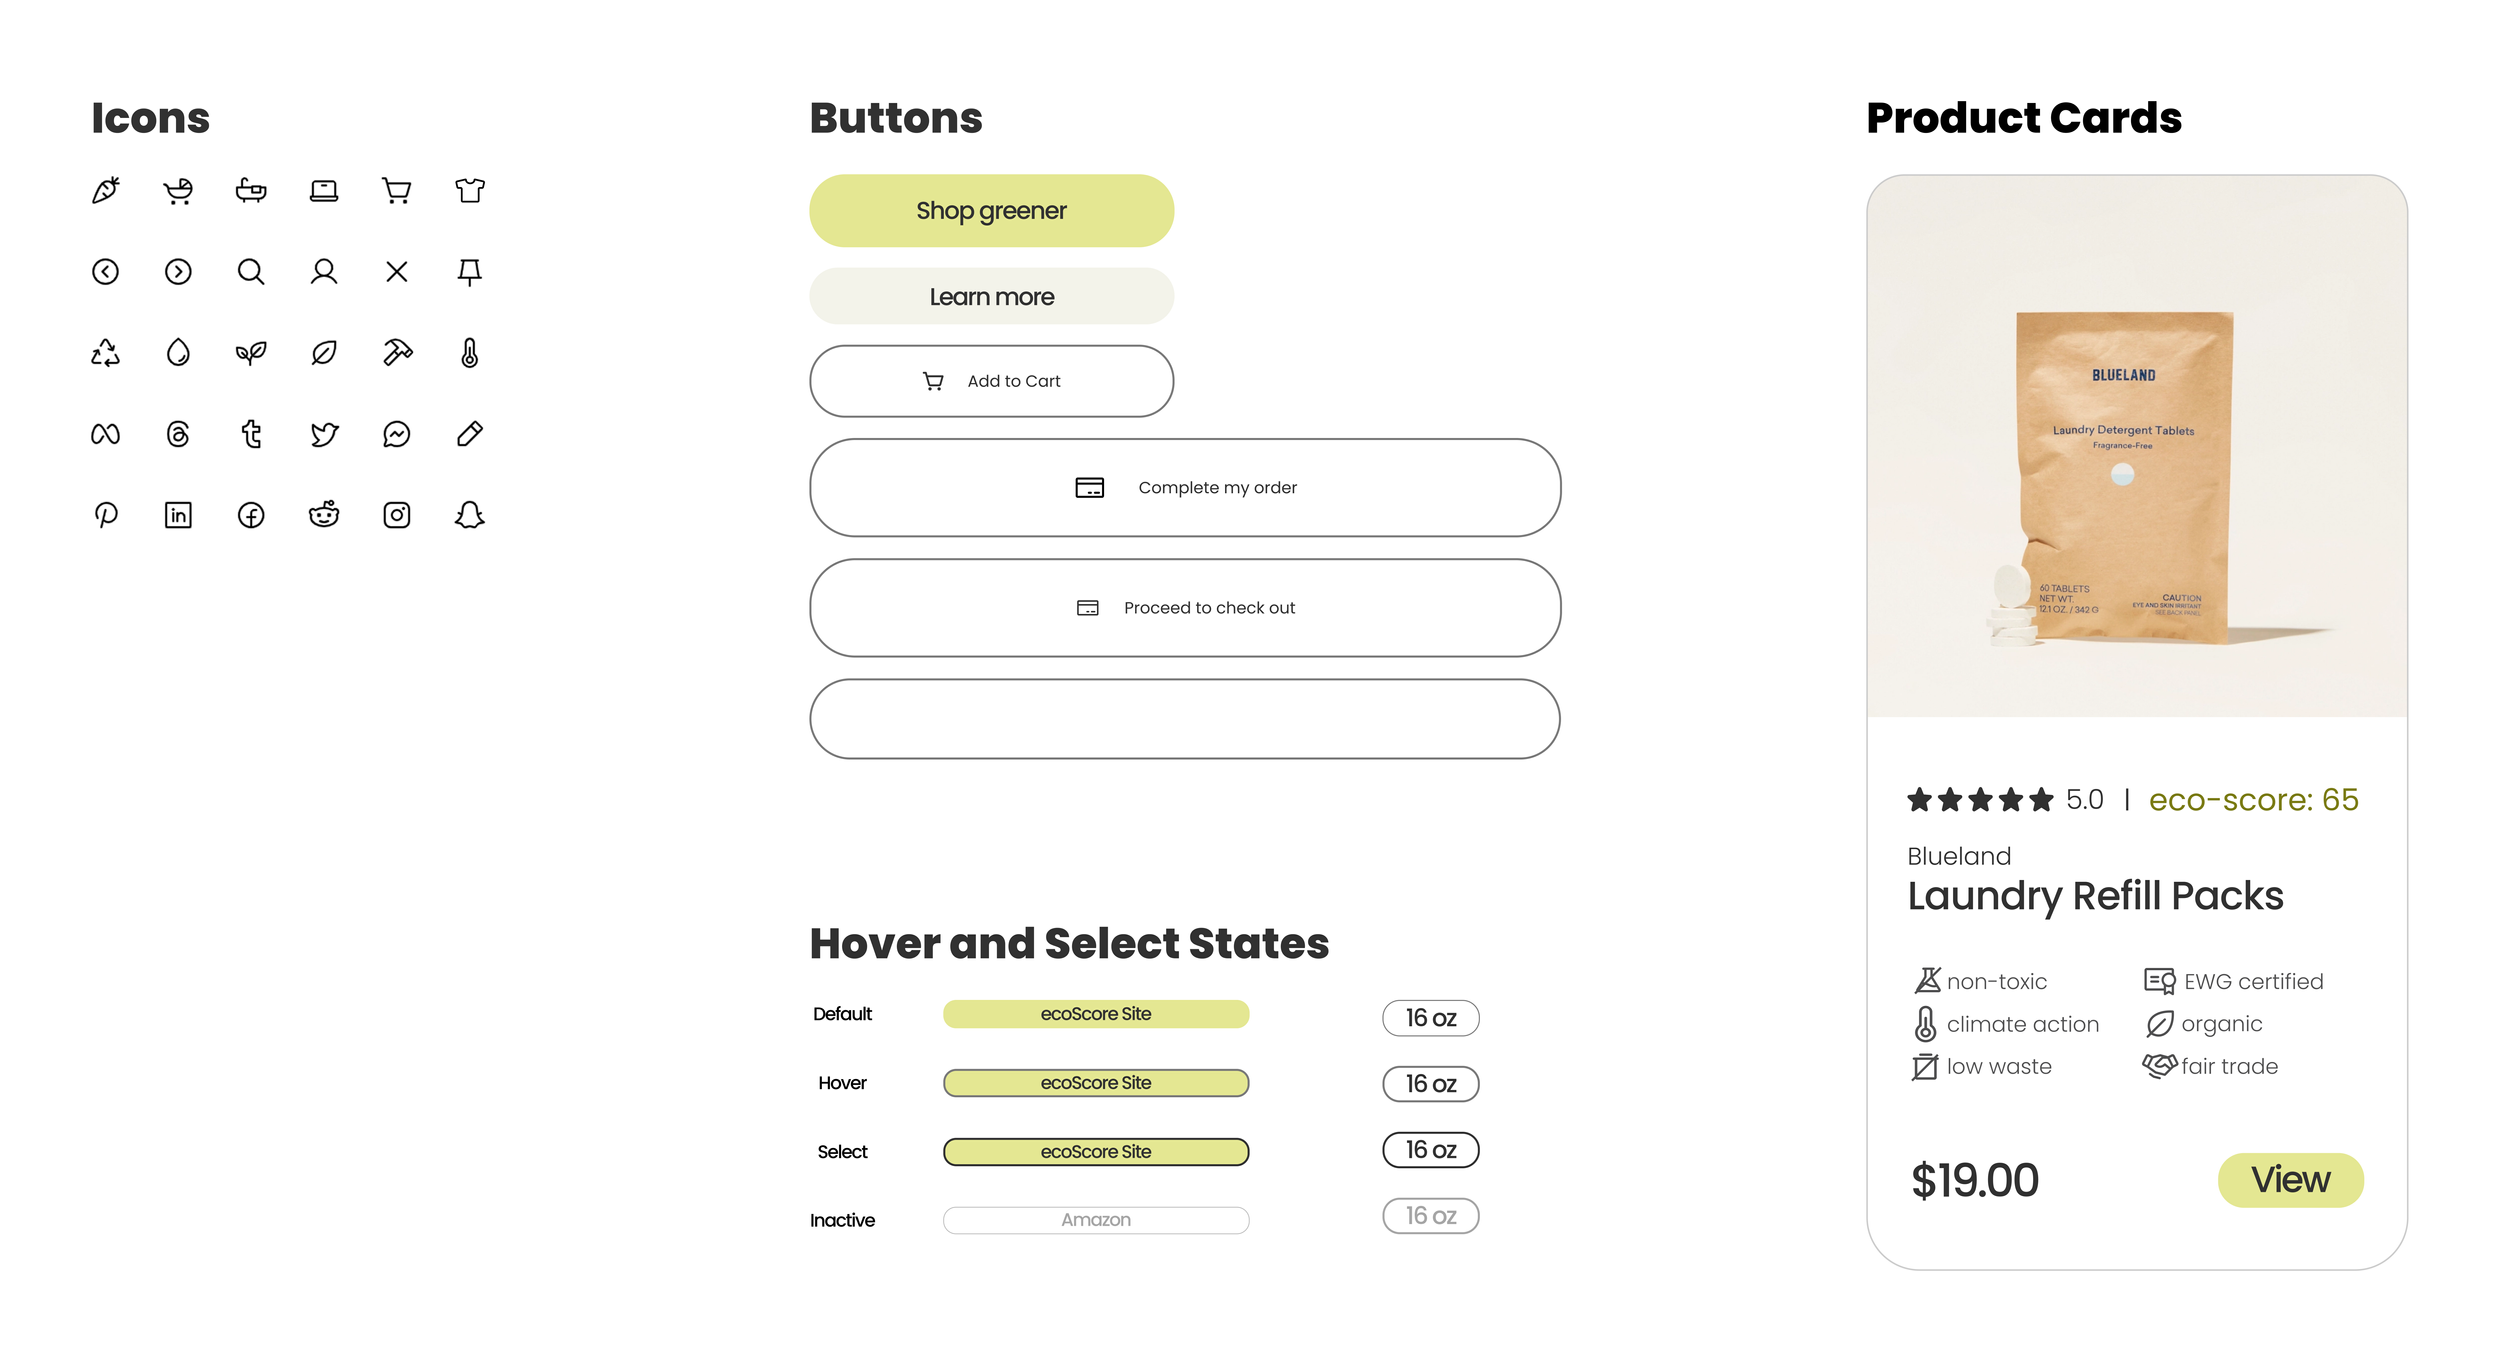
Task: Click the Add to Cart button
Action: [991, 380]
